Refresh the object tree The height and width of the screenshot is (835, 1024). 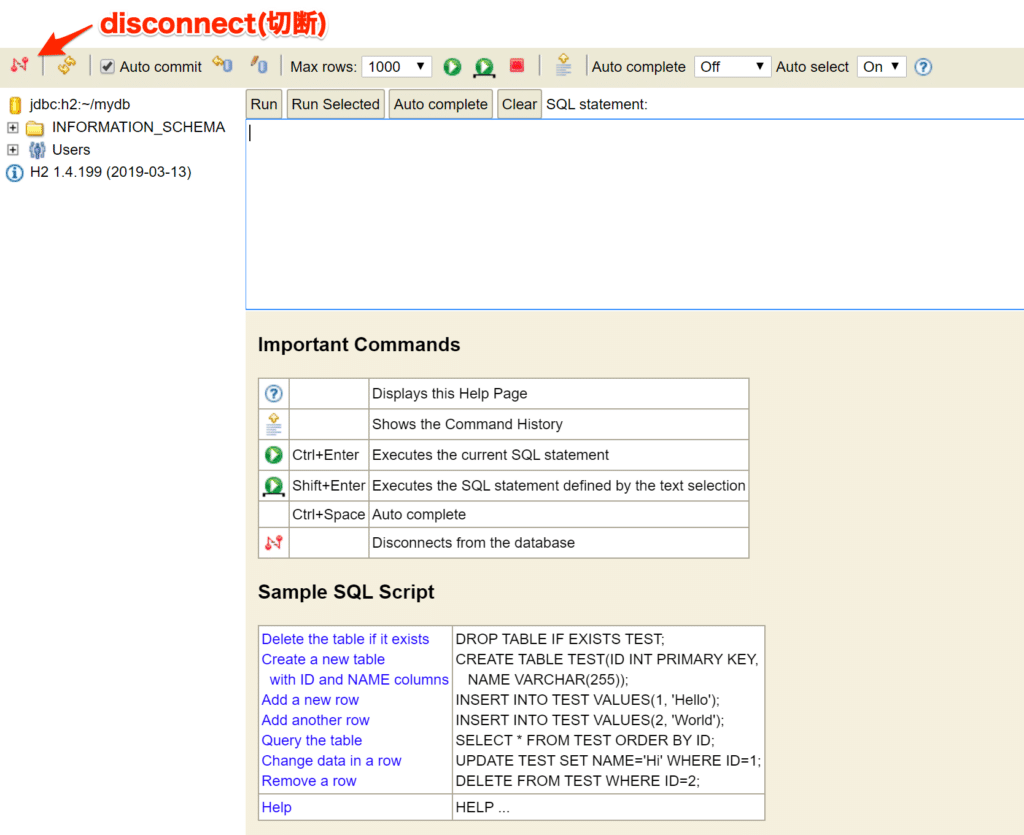(x=67, y=66)
